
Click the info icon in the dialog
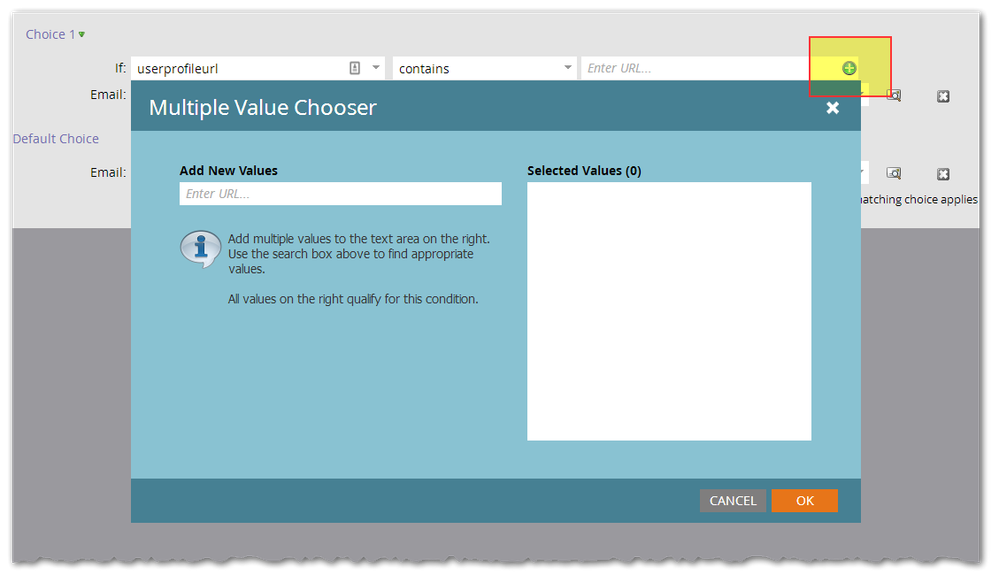(x=201, y=249)
